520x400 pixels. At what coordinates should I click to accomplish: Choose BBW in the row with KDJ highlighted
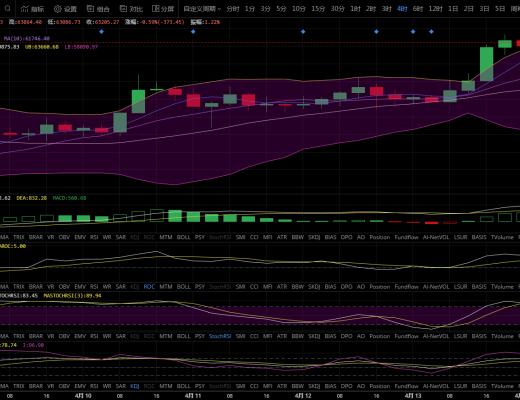click(x=297, y=386)
